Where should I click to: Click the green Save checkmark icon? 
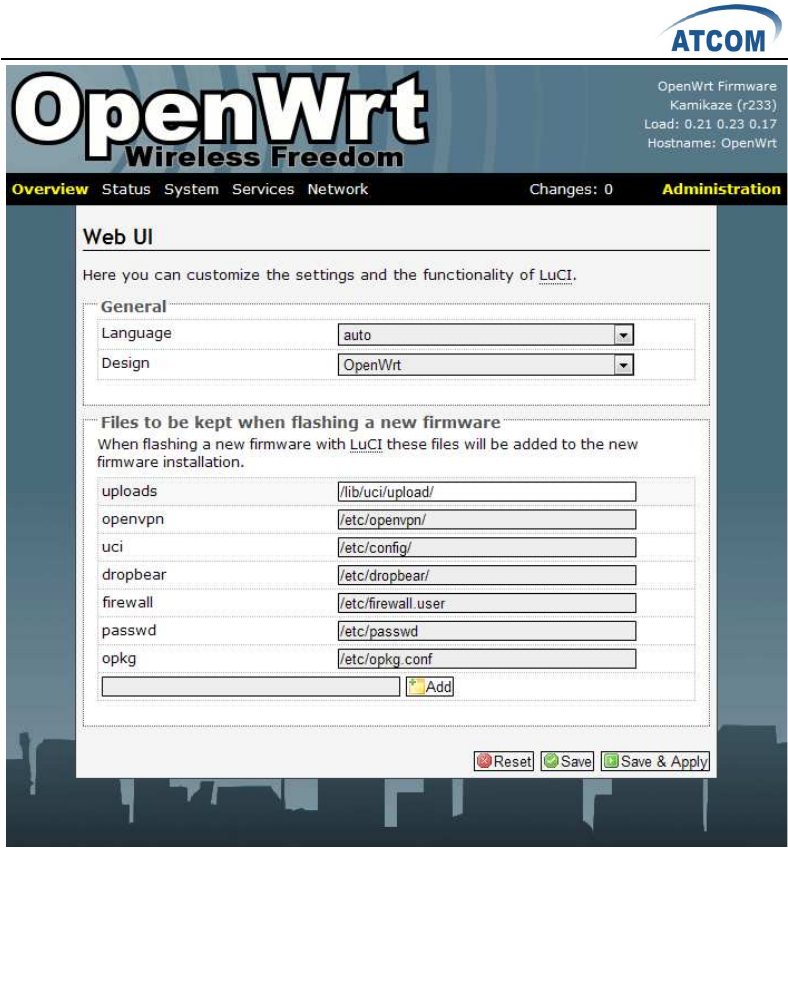pos(551,761)
